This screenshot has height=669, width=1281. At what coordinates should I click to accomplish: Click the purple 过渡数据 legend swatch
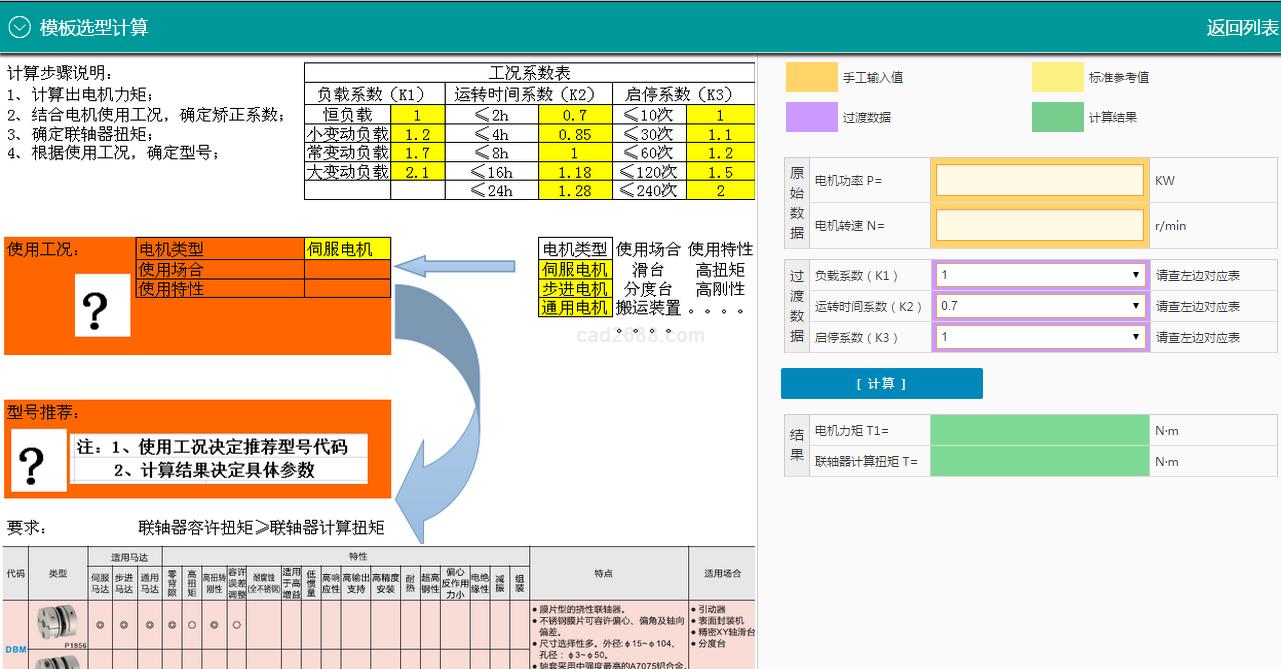tap(811, 117)
